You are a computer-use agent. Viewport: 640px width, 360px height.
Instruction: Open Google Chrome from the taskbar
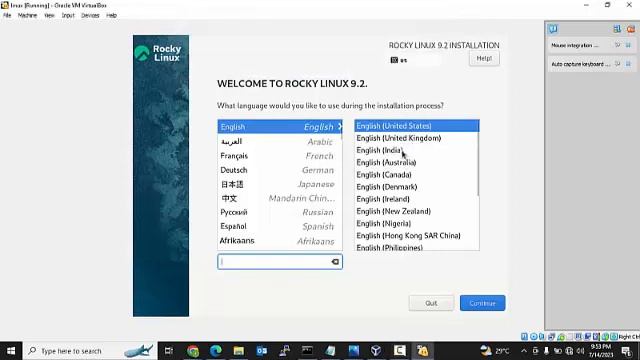(193, 351)
